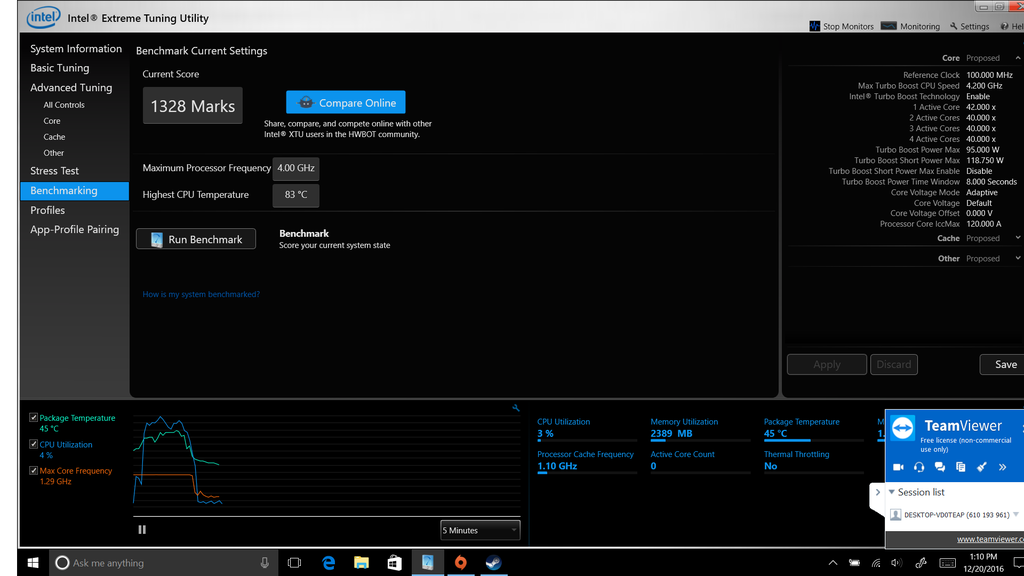Image resolution: width=1024 pixels, height=576 pixels.
Task: Open the touch keyboard tray icon
Action: pyautogui.click(x=948, y=563)
